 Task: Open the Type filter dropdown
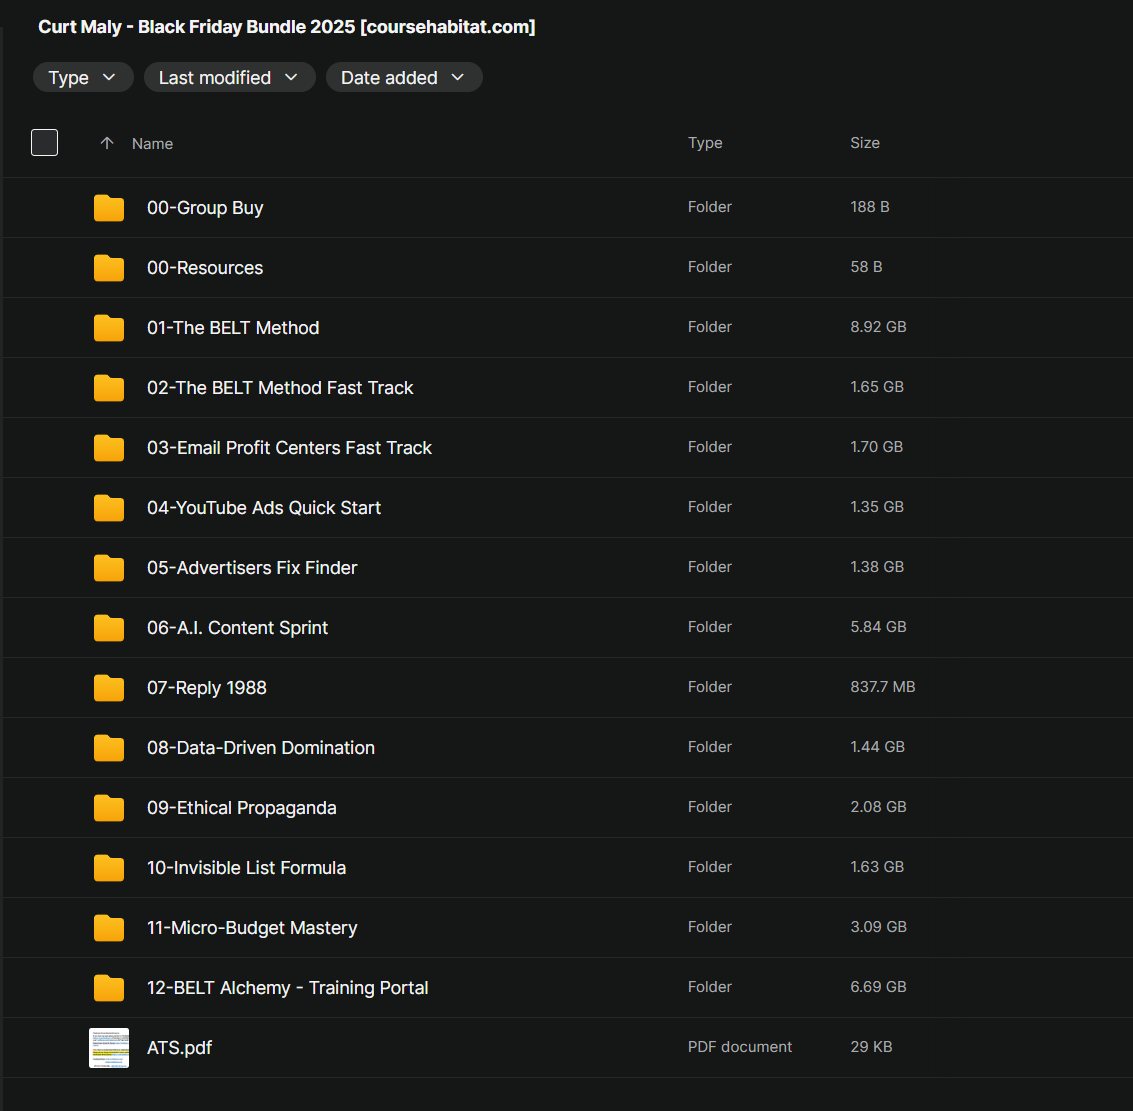click(83, 77)
